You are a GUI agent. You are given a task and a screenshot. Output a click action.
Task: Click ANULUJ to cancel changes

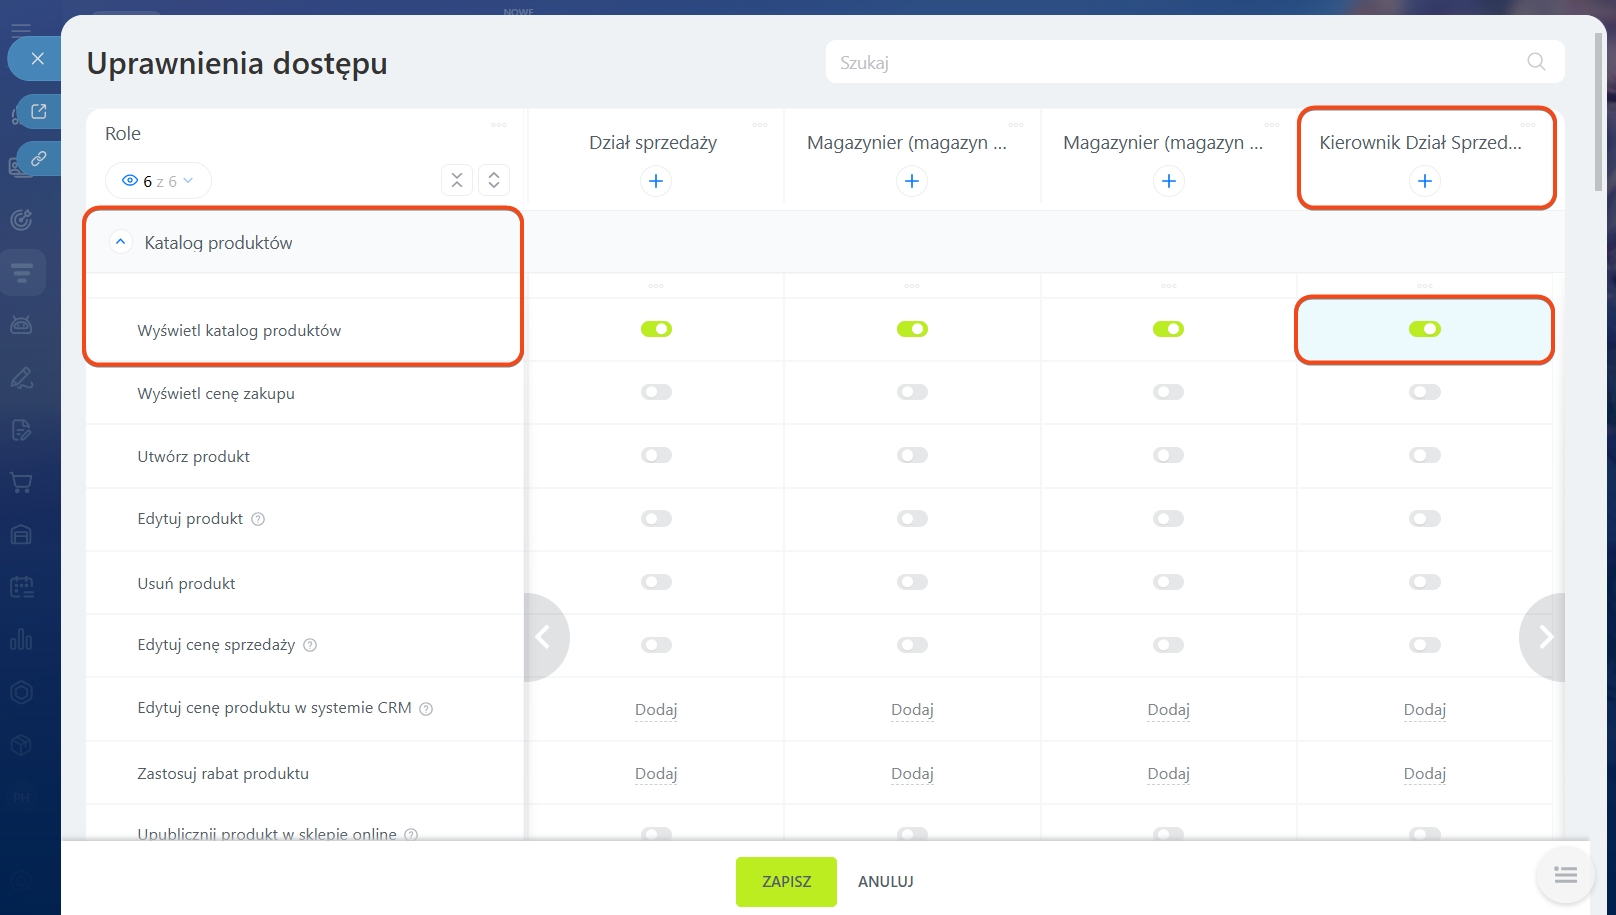(x=885, y=881)
